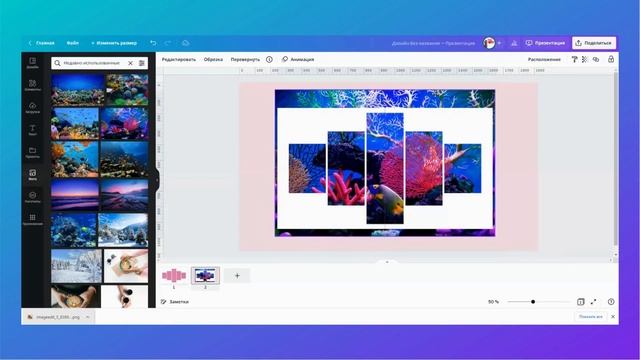The image size is (640, 360).
Task: Click the 50 % zoom value
Action: pyautogui.click(x=493, y=302)
